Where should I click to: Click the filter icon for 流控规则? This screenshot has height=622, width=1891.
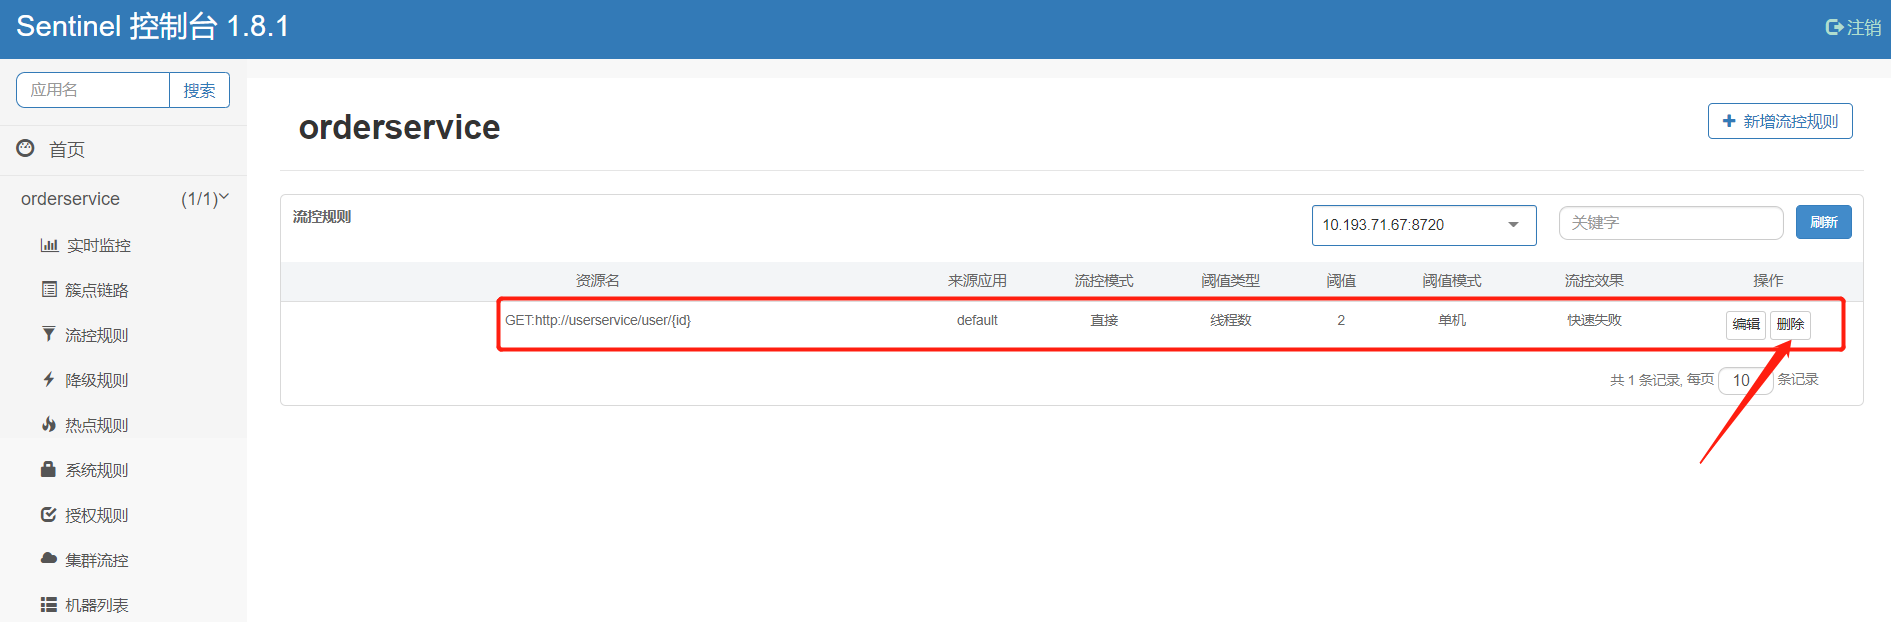coord(48,334)
